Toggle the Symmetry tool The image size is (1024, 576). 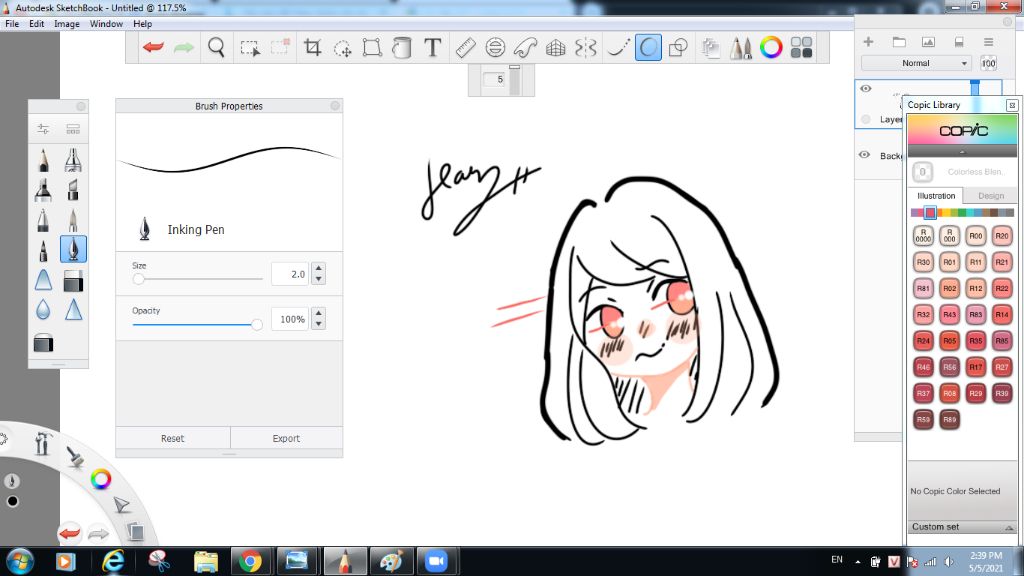(586, 48)
